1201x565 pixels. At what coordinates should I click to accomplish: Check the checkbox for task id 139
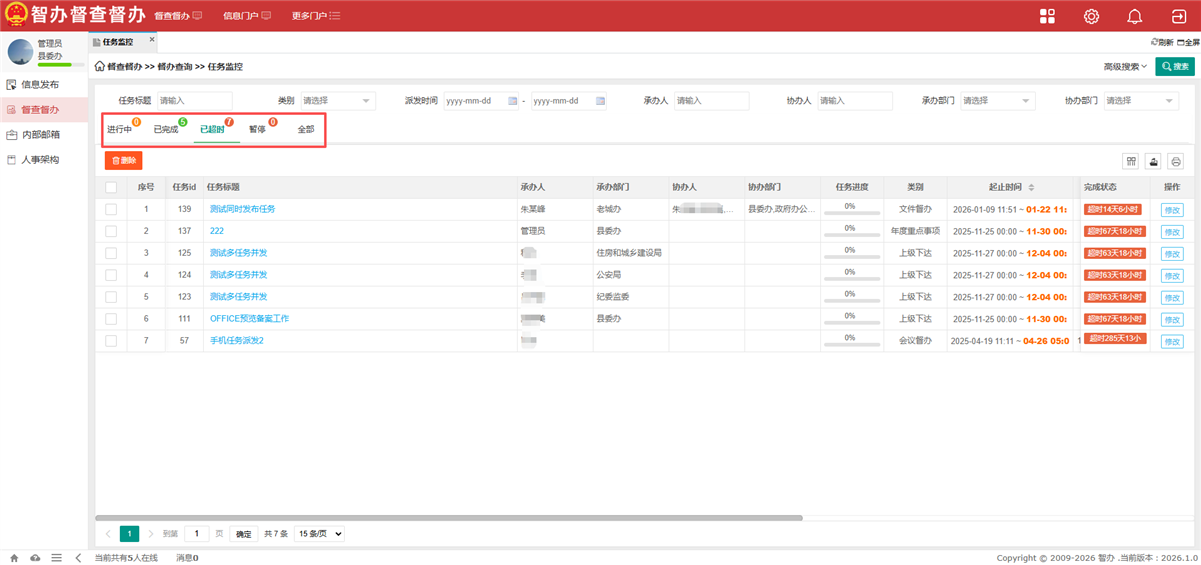tap(111, 209)
